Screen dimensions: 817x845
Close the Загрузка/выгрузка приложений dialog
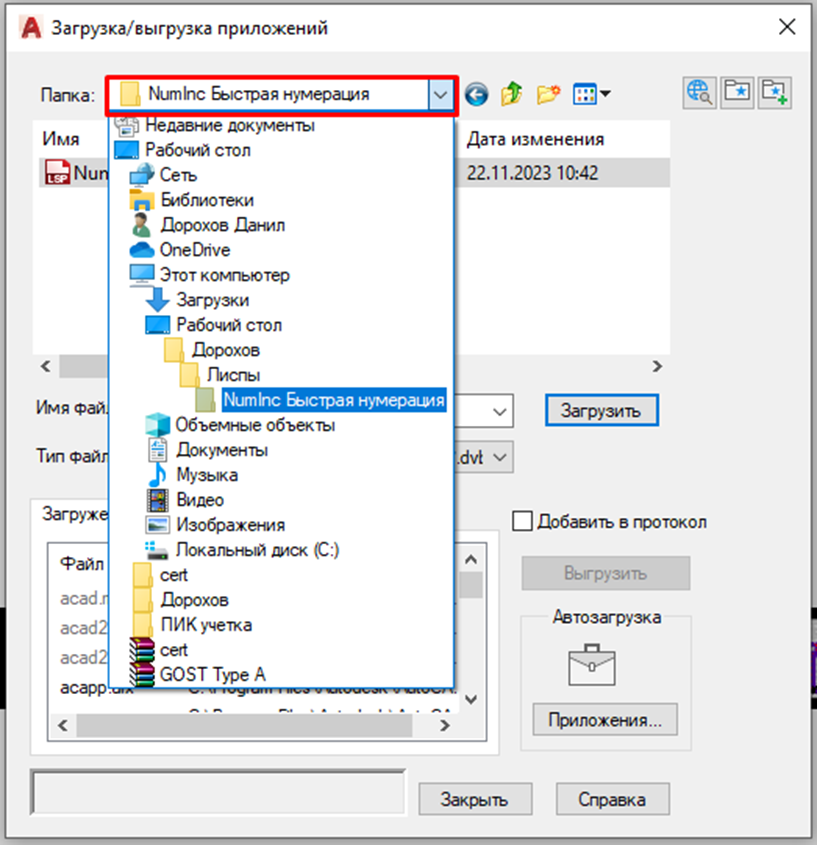tap(787, 26)
